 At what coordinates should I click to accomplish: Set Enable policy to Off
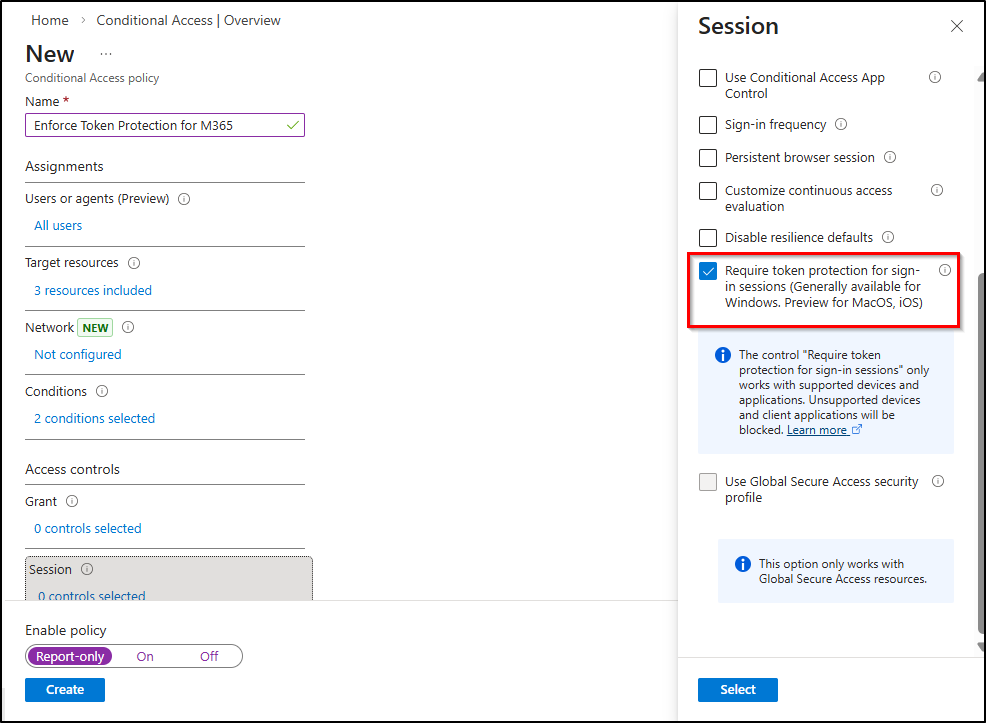208,657
